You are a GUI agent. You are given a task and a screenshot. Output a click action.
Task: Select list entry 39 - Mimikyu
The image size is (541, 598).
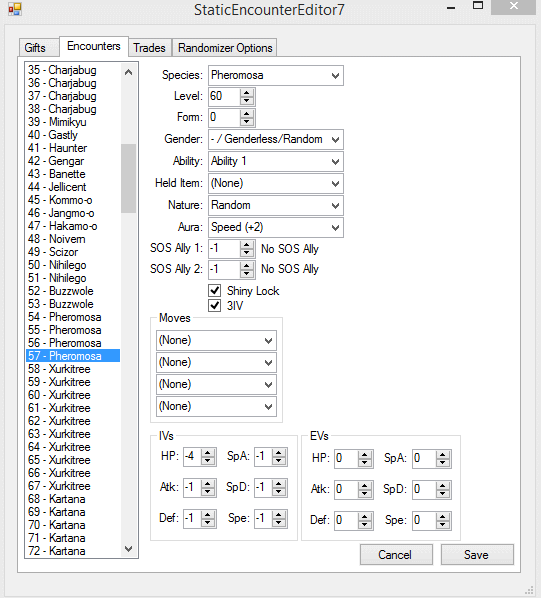point(73,122)
